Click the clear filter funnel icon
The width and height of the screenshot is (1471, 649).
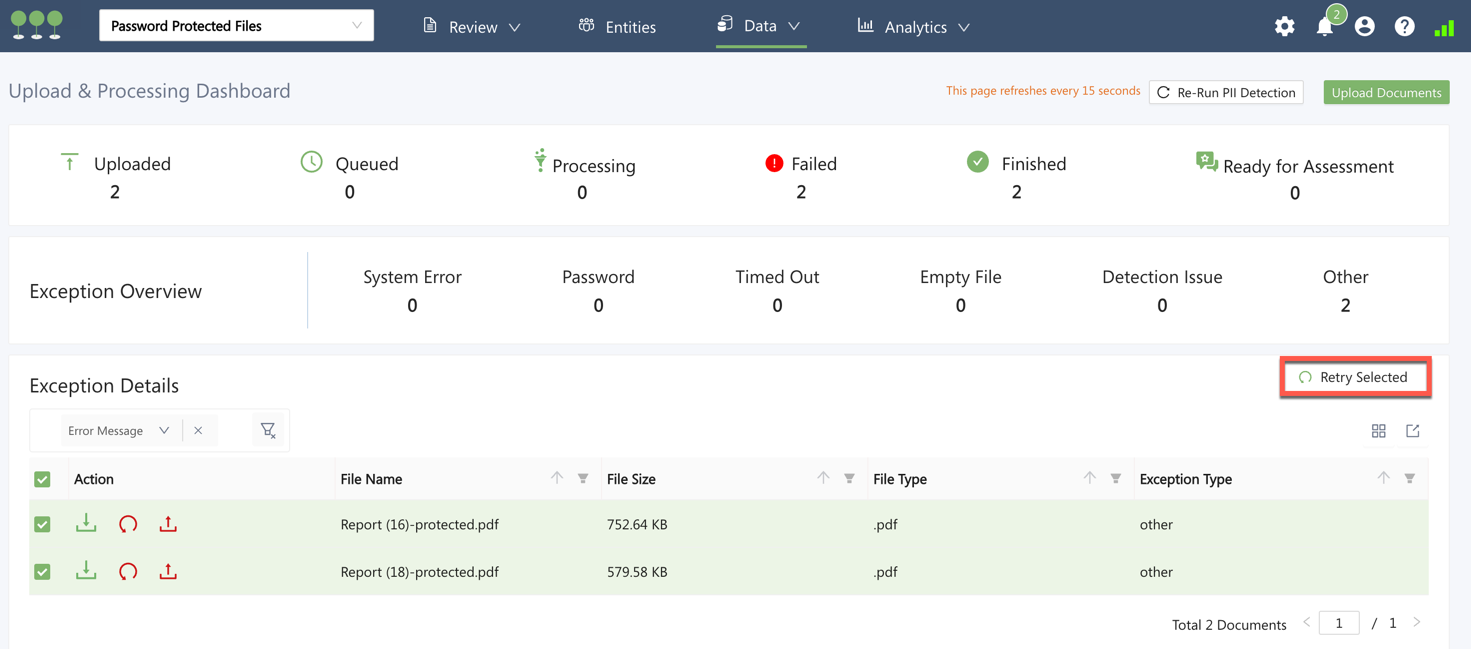(268, 430)
